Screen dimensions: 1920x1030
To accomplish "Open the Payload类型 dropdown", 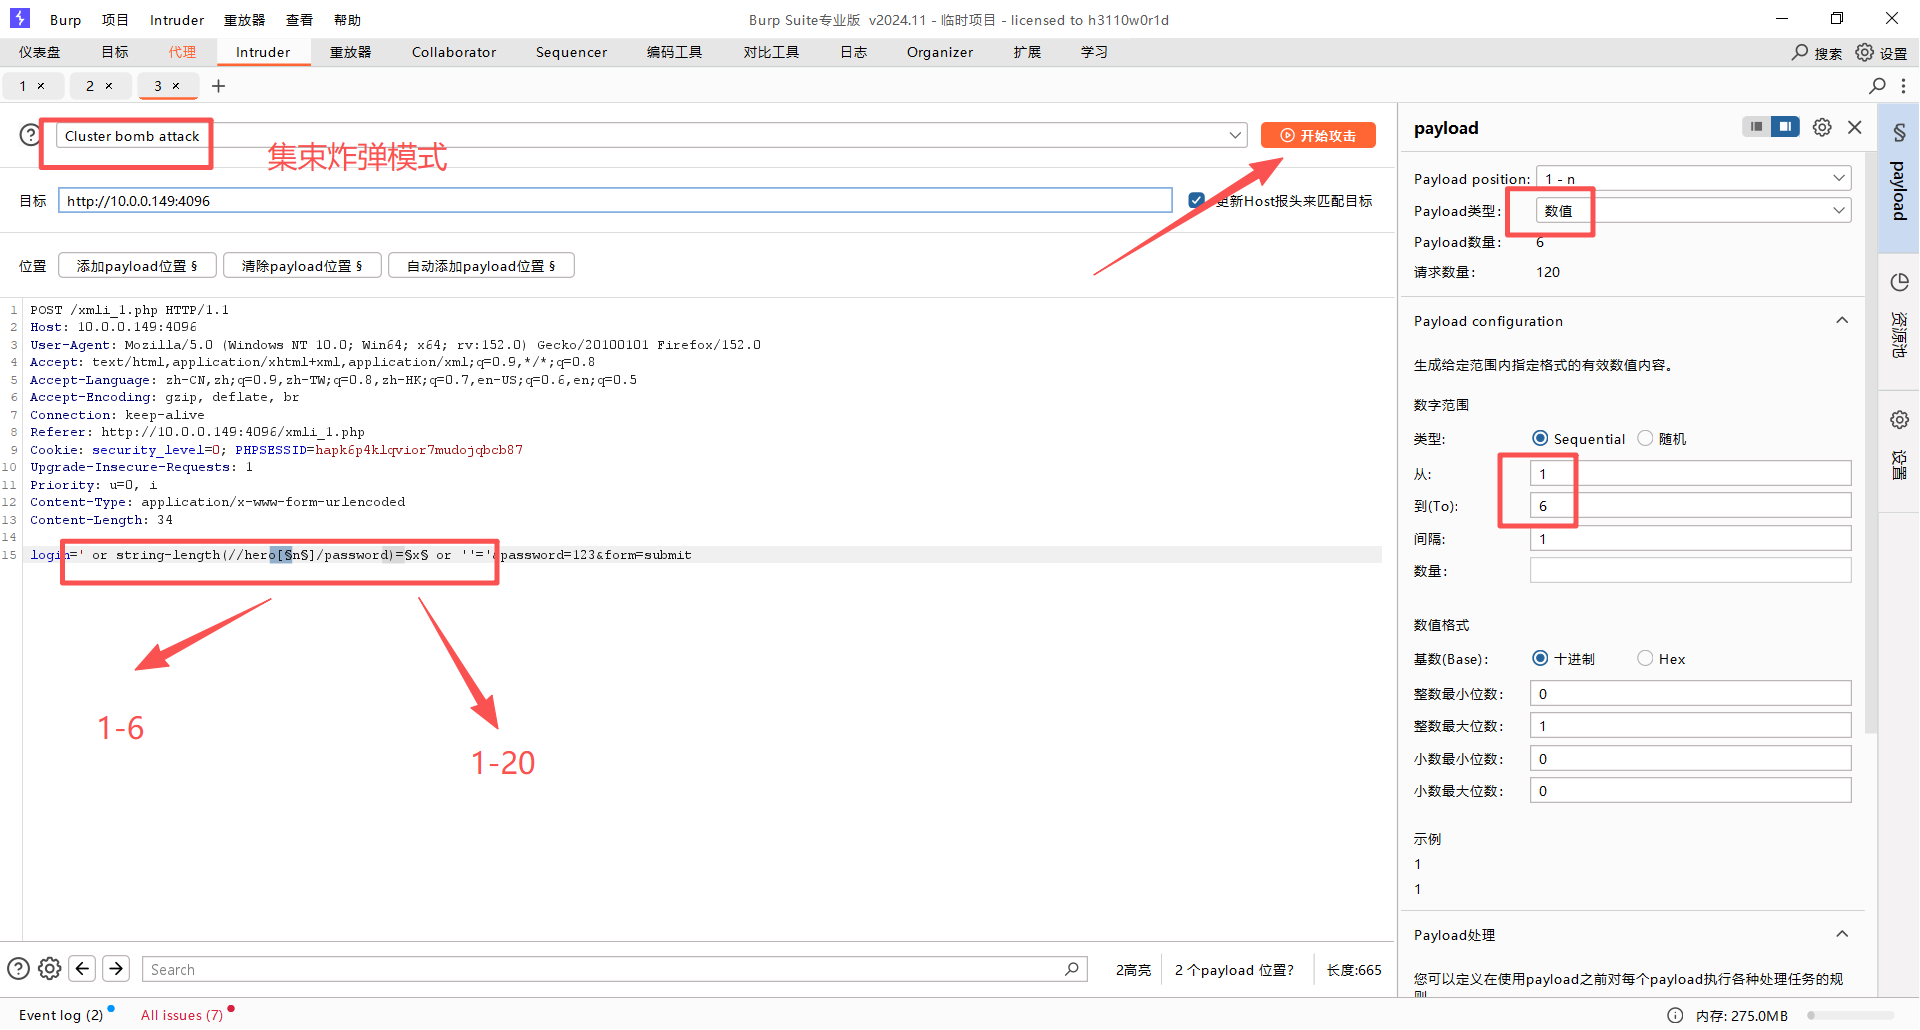I will click(x=1694, y=211).
